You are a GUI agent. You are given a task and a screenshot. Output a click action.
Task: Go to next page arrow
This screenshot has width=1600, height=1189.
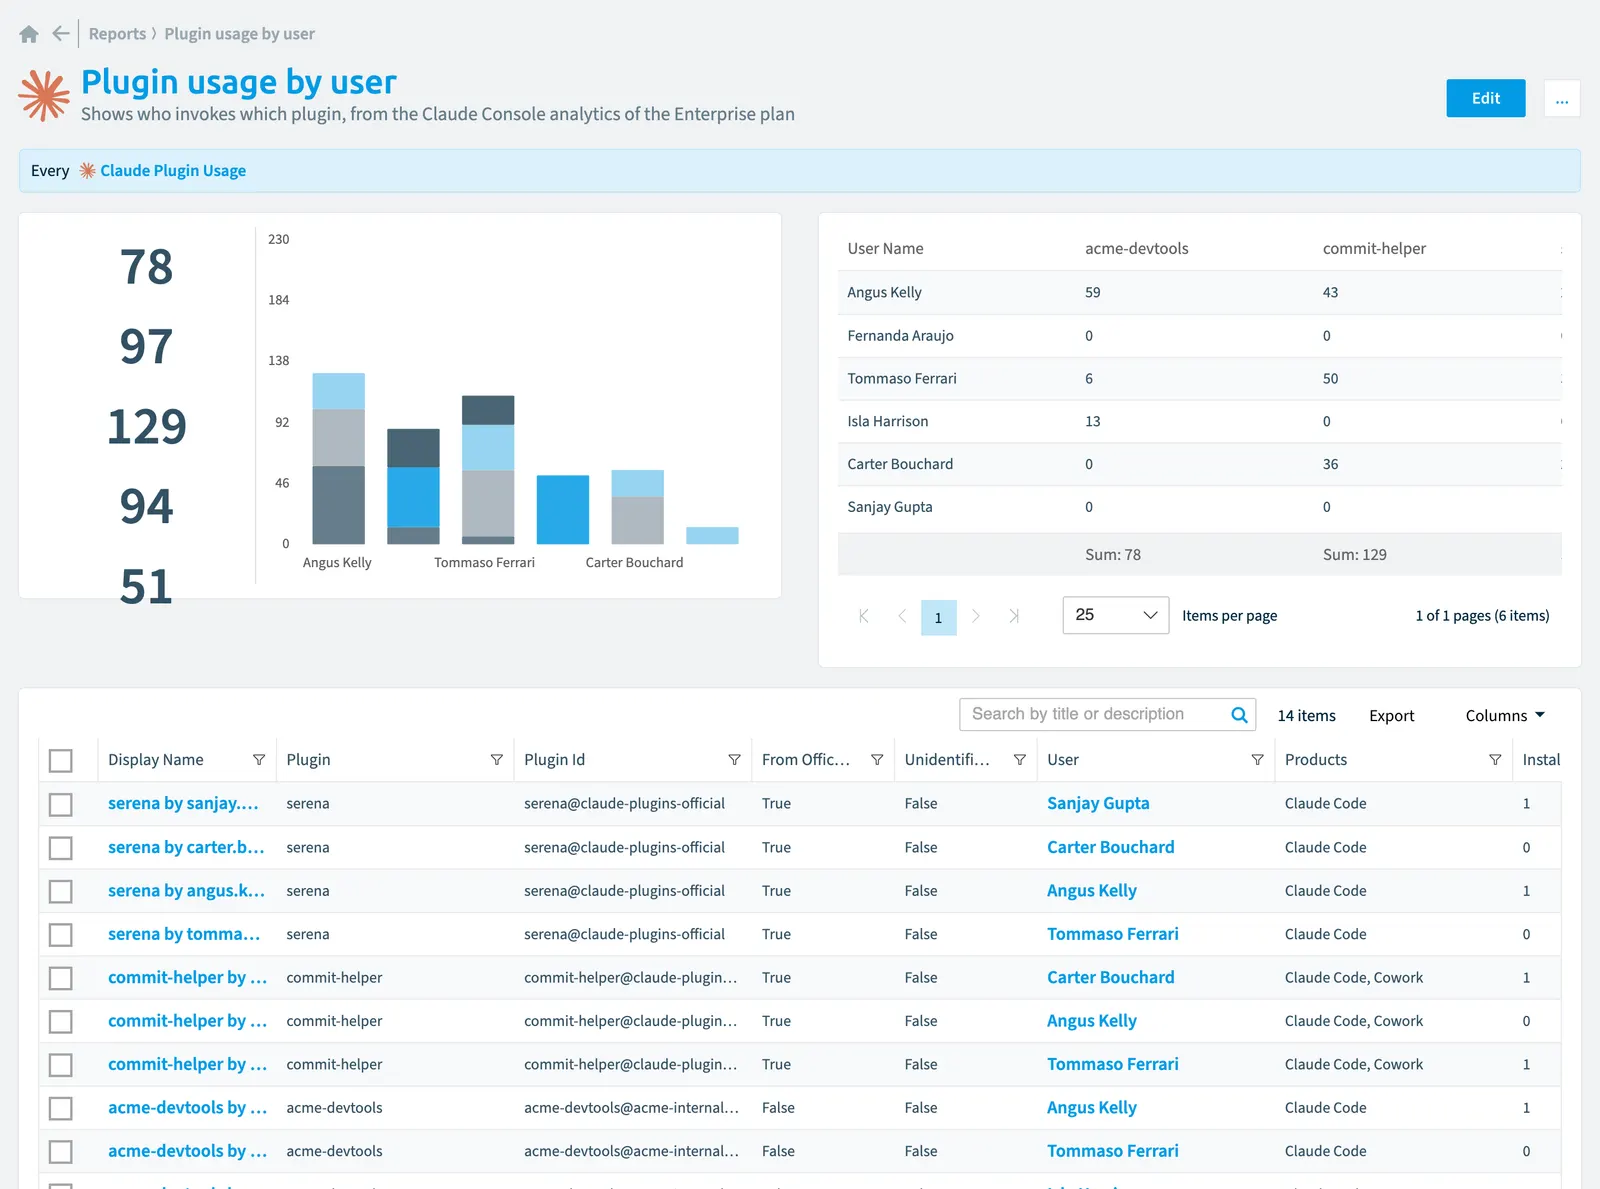click(976, 616)
